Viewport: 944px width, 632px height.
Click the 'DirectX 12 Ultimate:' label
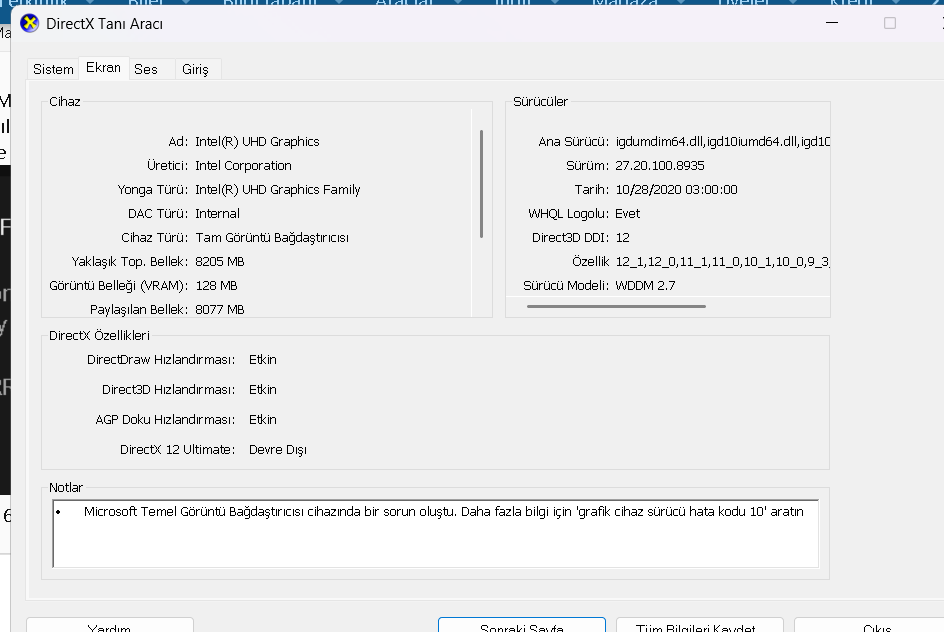tap(178, 450)
